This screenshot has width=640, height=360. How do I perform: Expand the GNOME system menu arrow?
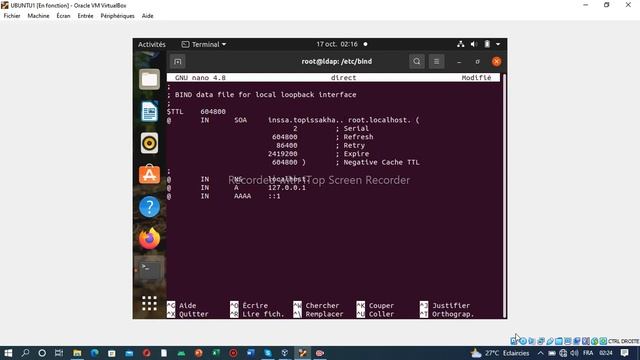click(498, 44)
